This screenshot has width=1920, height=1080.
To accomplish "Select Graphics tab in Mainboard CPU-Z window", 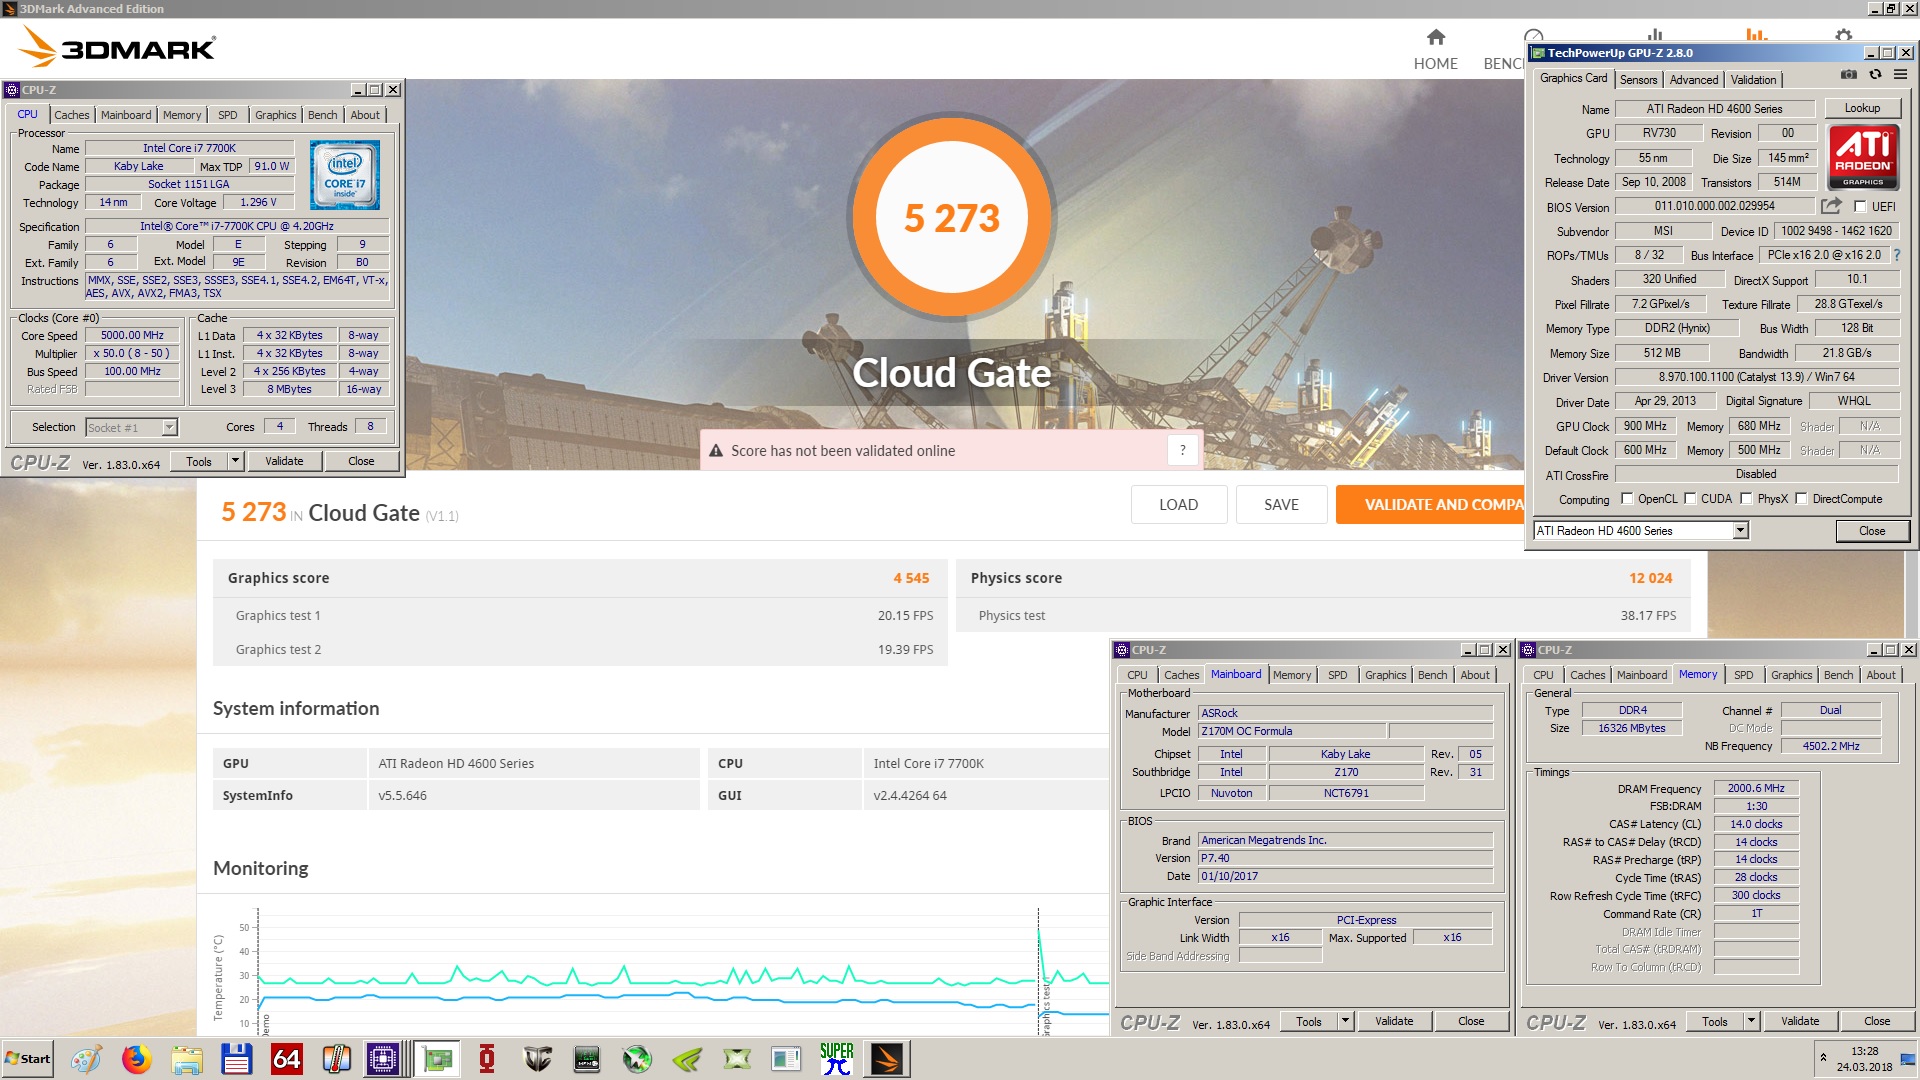I will [x=1385, y=675].
